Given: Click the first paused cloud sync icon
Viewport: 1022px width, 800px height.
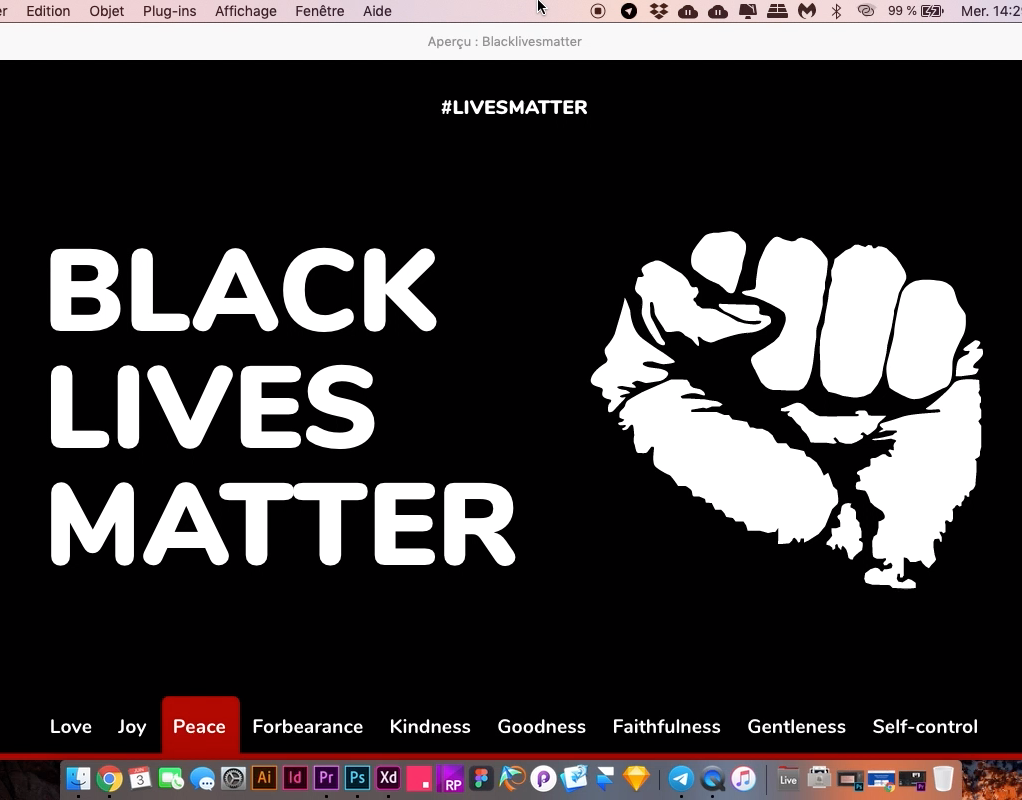Looking at the screenshot, I should pyautogui.click(x=688, y=11).
